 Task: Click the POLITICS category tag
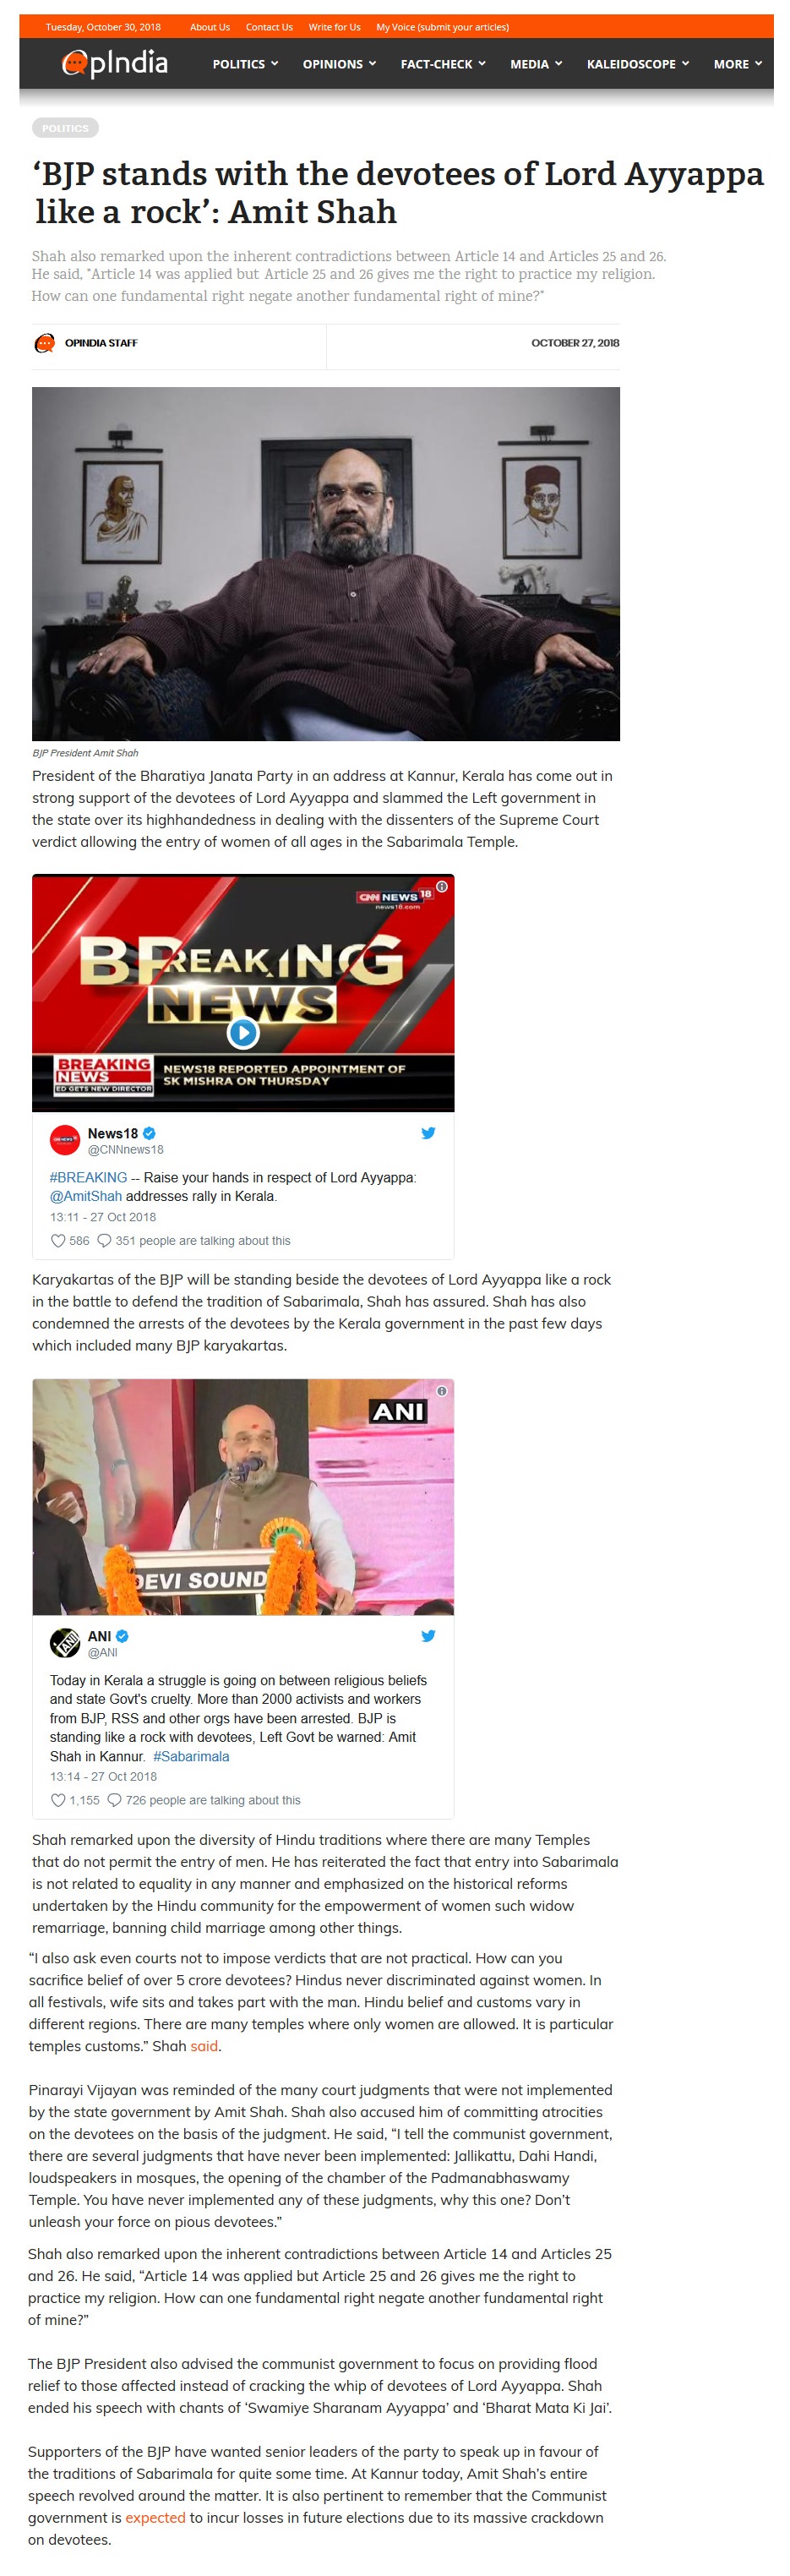(65, 128)
